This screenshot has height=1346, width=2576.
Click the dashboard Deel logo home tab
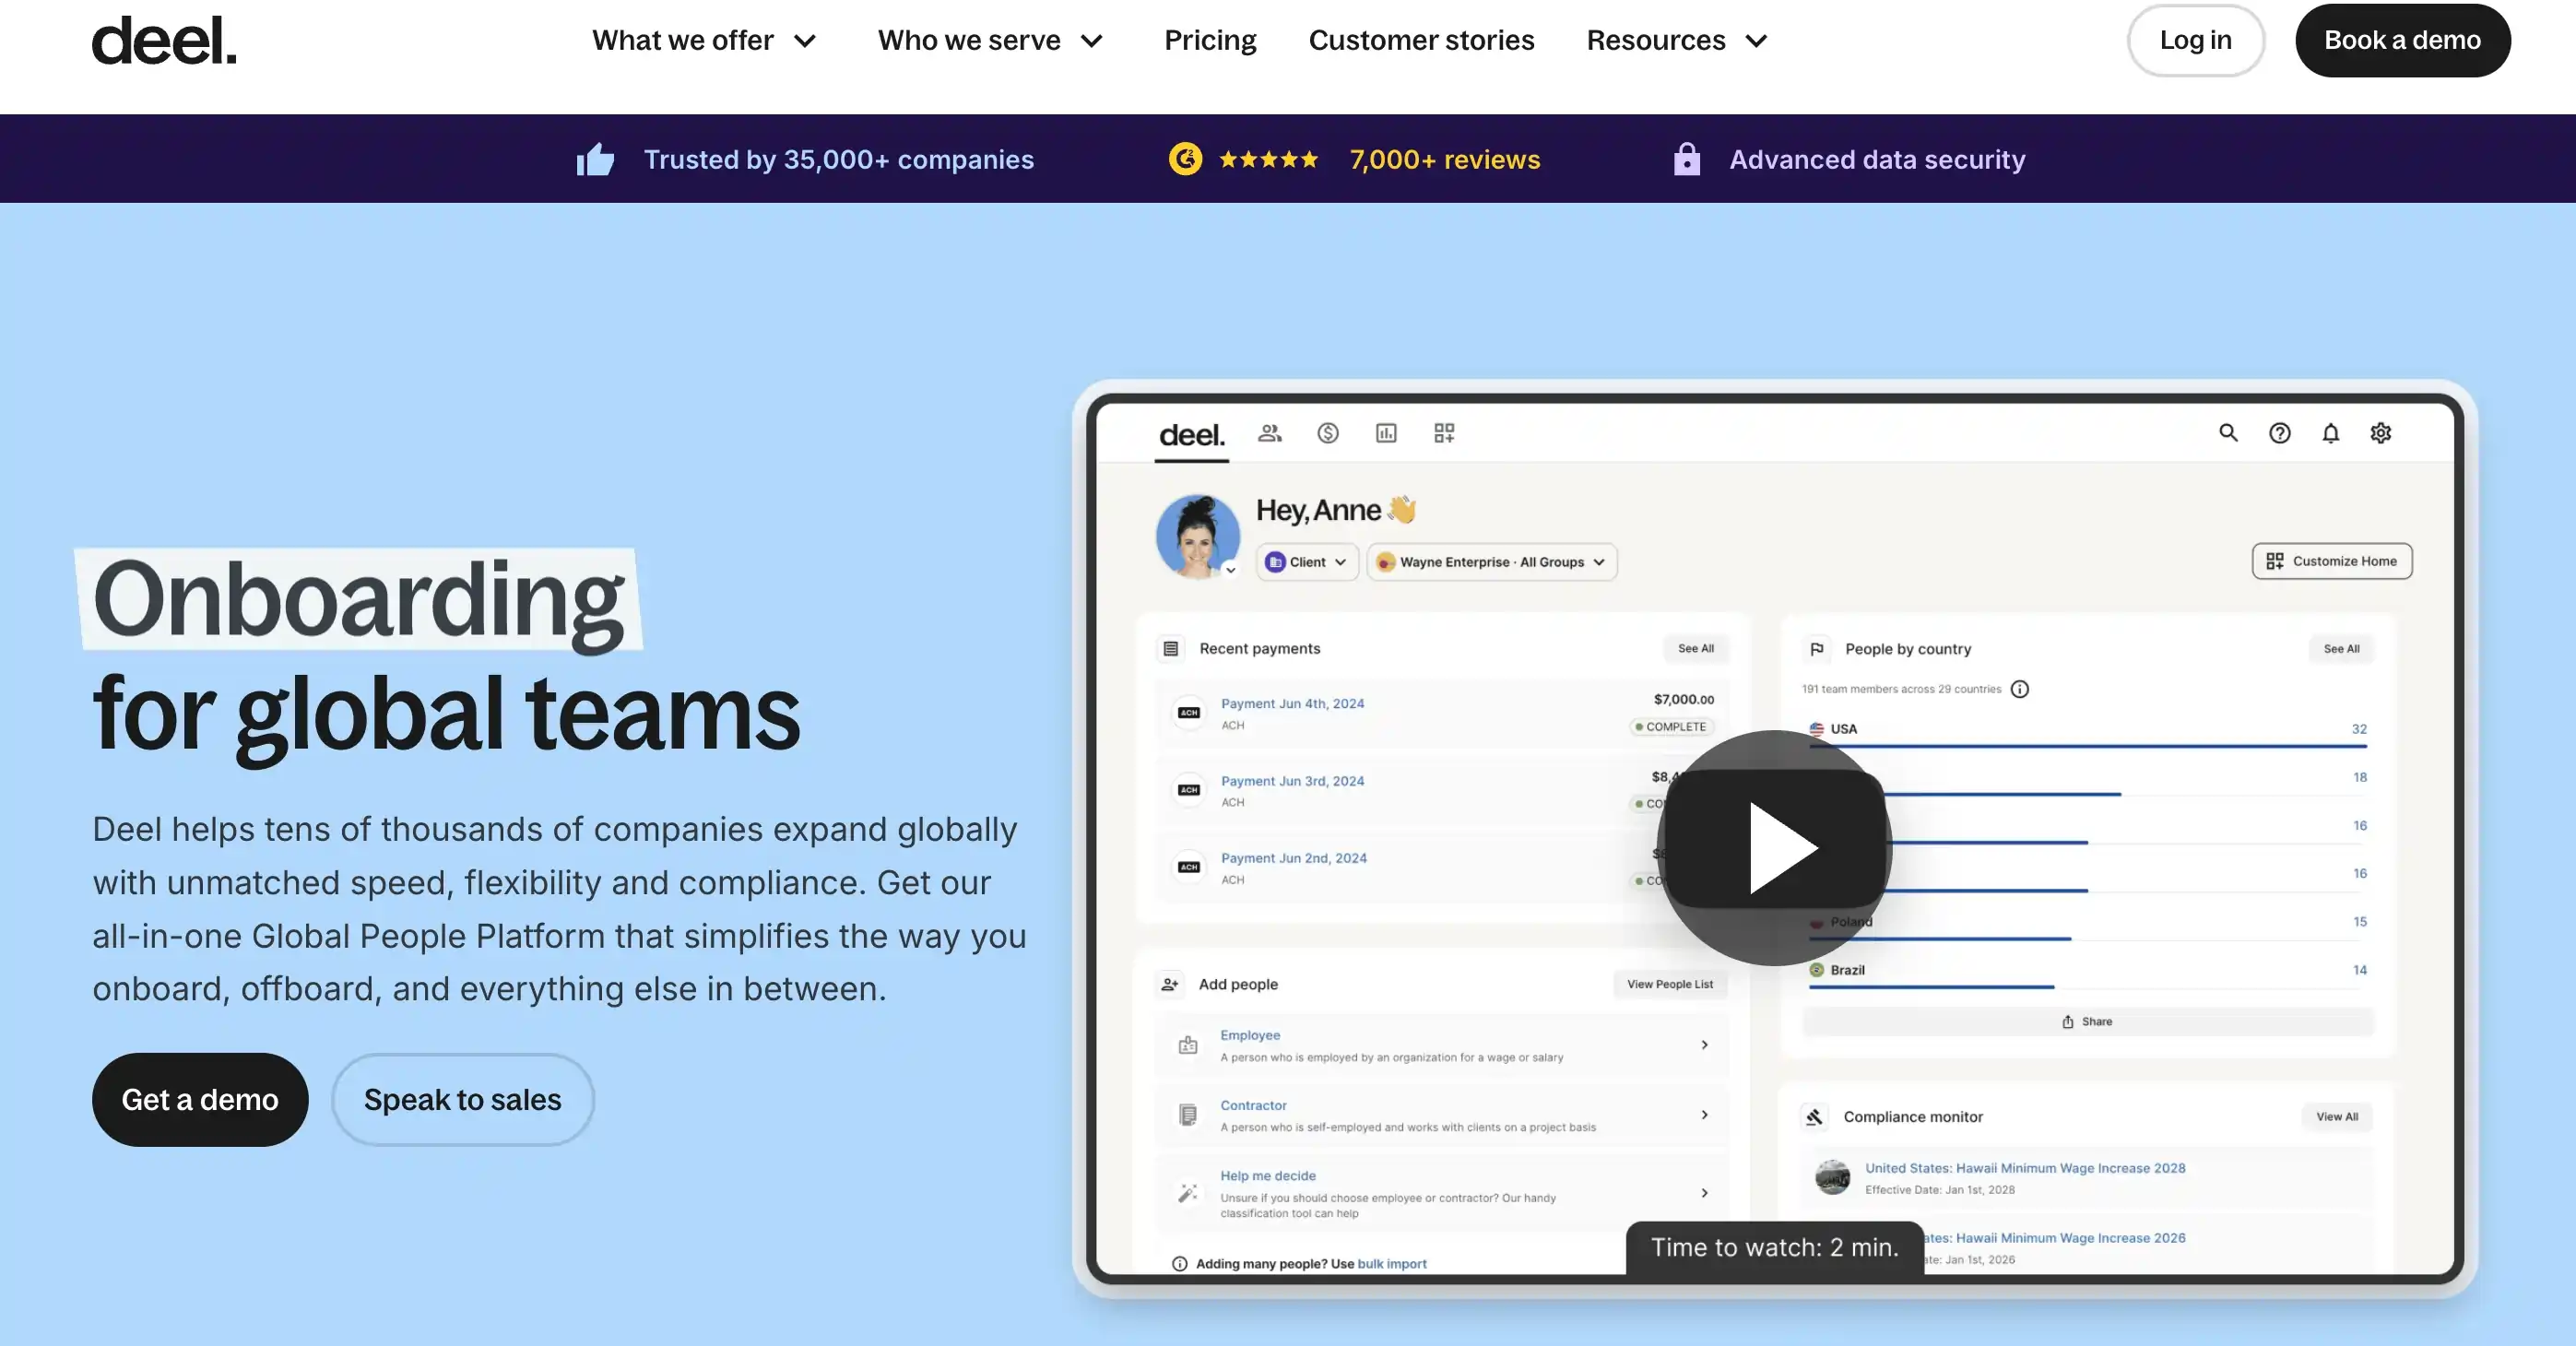pos(1192,436)
